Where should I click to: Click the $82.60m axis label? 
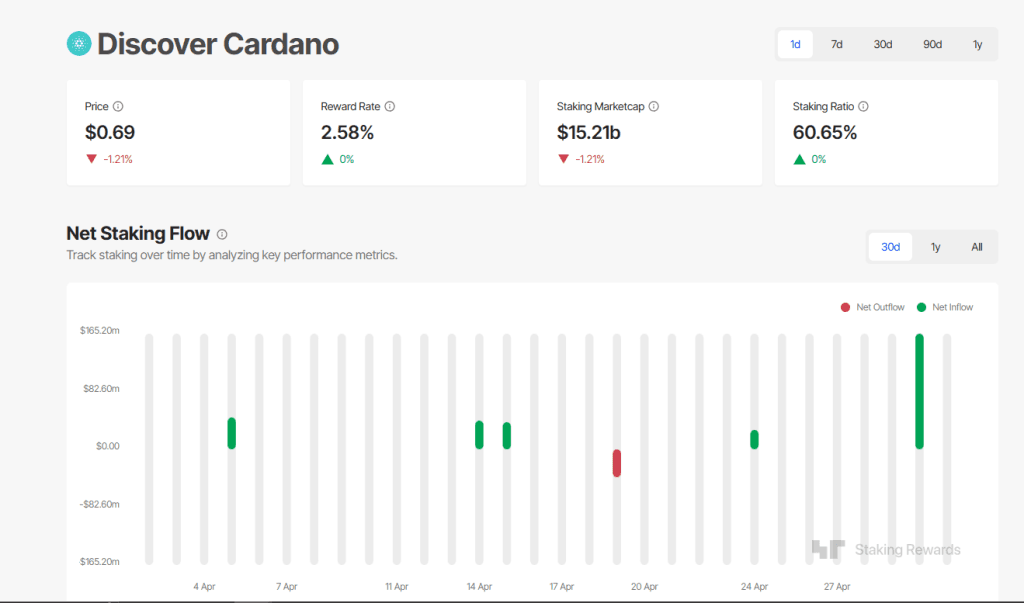[101, 389]
